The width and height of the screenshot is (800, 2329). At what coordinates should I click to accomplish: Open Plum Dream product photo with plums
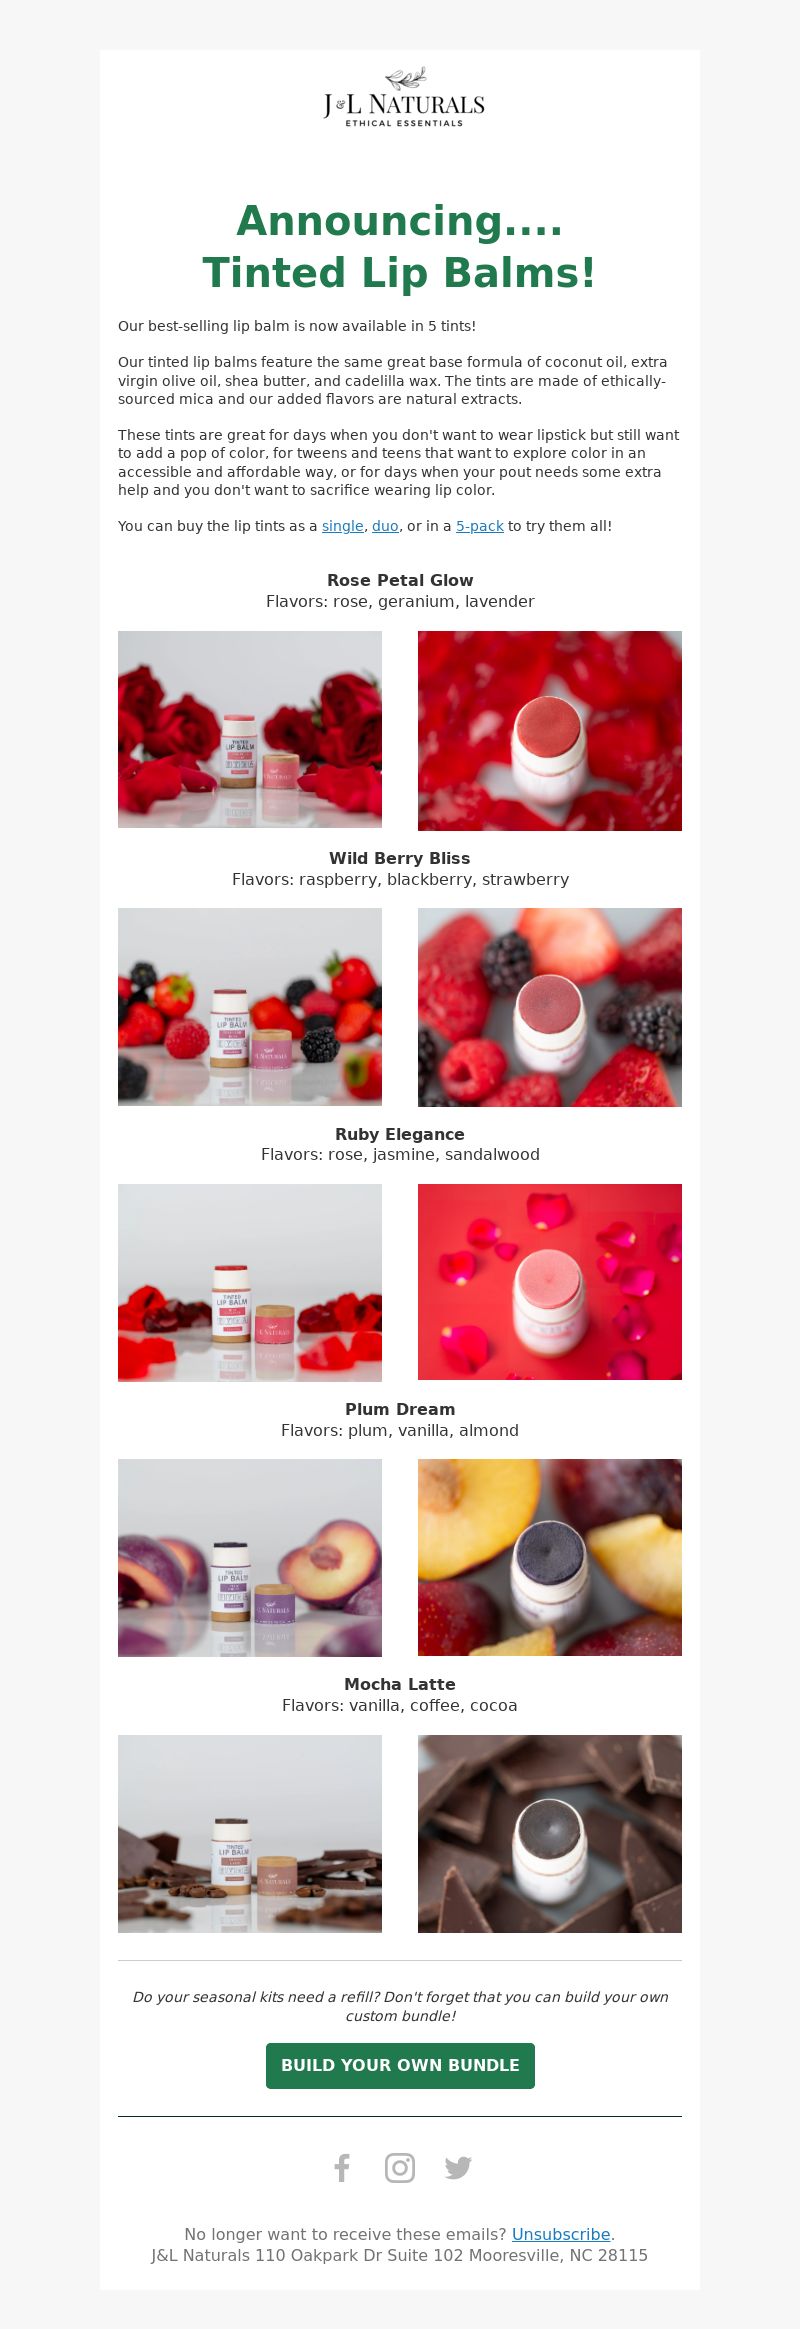(250, 1558)
